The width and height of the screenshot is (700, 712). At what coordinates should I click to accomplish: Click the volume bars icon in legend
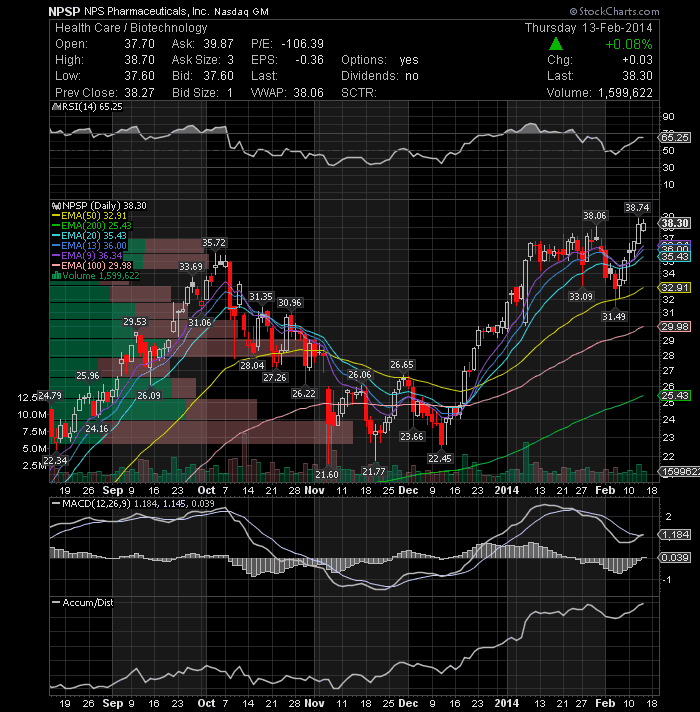(x=56, y=276)
